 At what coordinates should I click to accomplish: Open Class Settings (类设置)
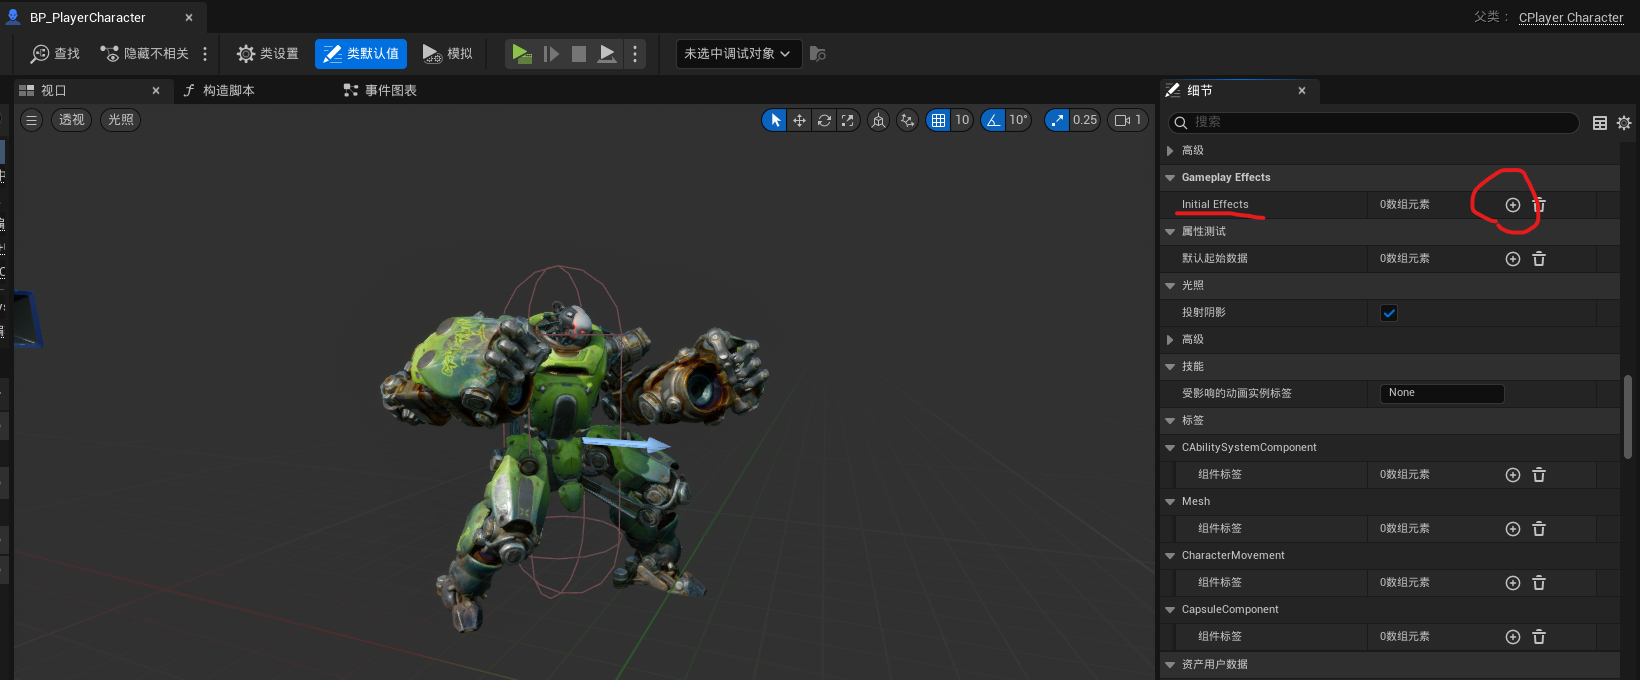268,54
